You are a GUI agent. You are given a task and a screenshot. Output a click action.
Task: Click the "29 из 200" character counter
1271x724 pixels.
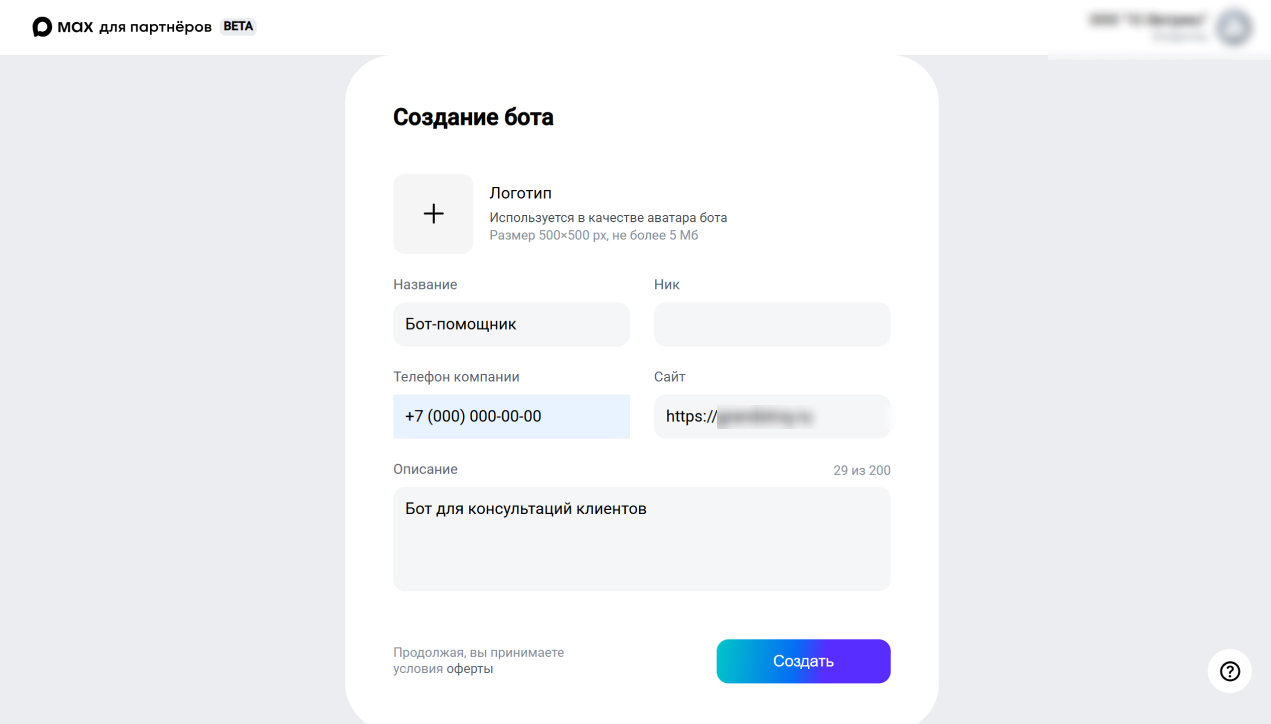861,470
